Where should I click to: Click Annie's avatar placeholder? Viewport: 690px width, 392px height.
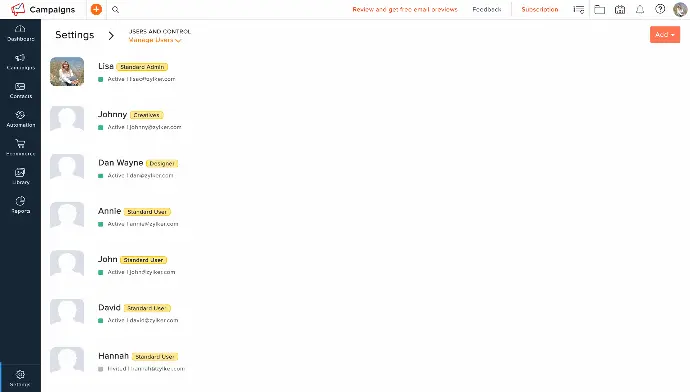67,215
